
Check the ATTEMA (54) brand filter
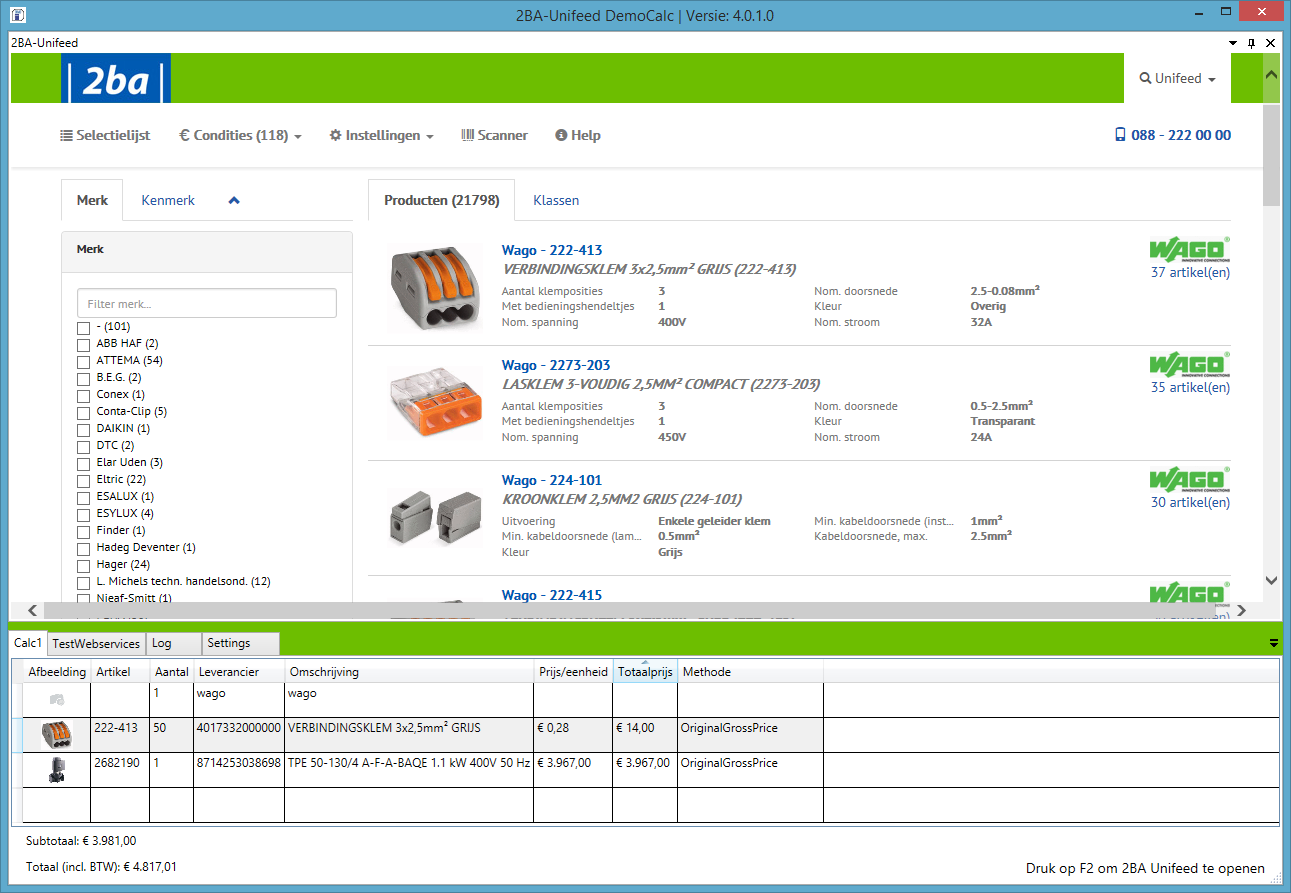coord(83,360)
